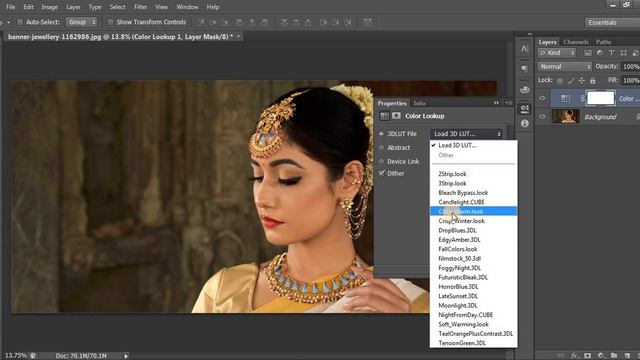The image size is (640, 360).
Task: Choose Candlelight.CUBE from LUT list
Action: coord(473,202)
